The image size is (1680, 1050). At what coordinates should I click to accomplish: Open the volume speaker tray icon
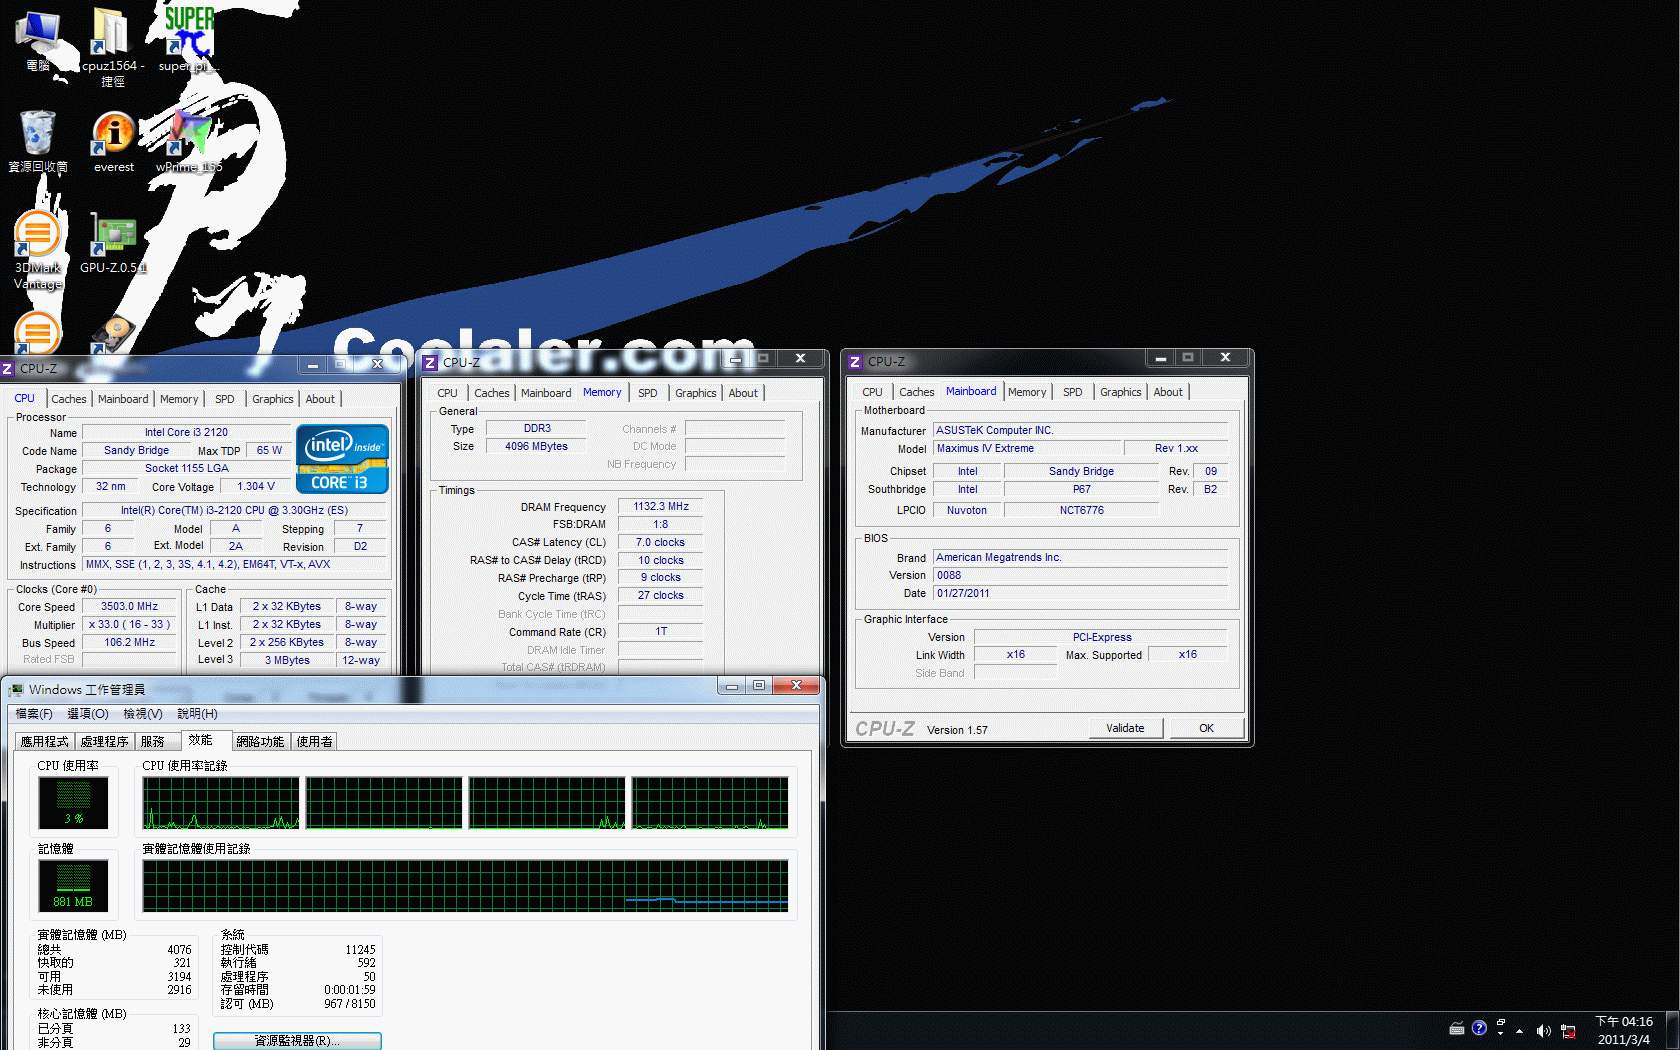point(1543,1031)
